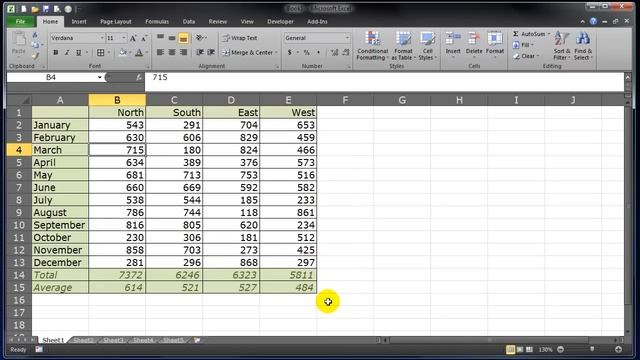Open the Sort & Filter dropdown
The height and width of the screenshot is (360, 640).
(562, 45)
